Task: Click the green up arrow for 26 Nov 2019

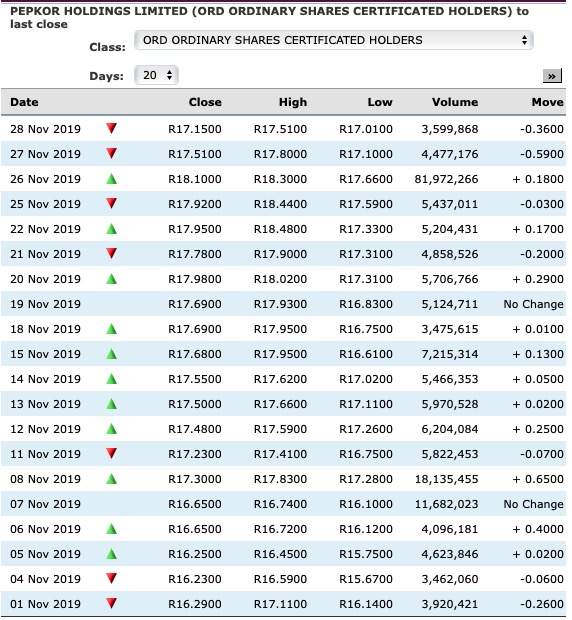Action: pos(111,179)
